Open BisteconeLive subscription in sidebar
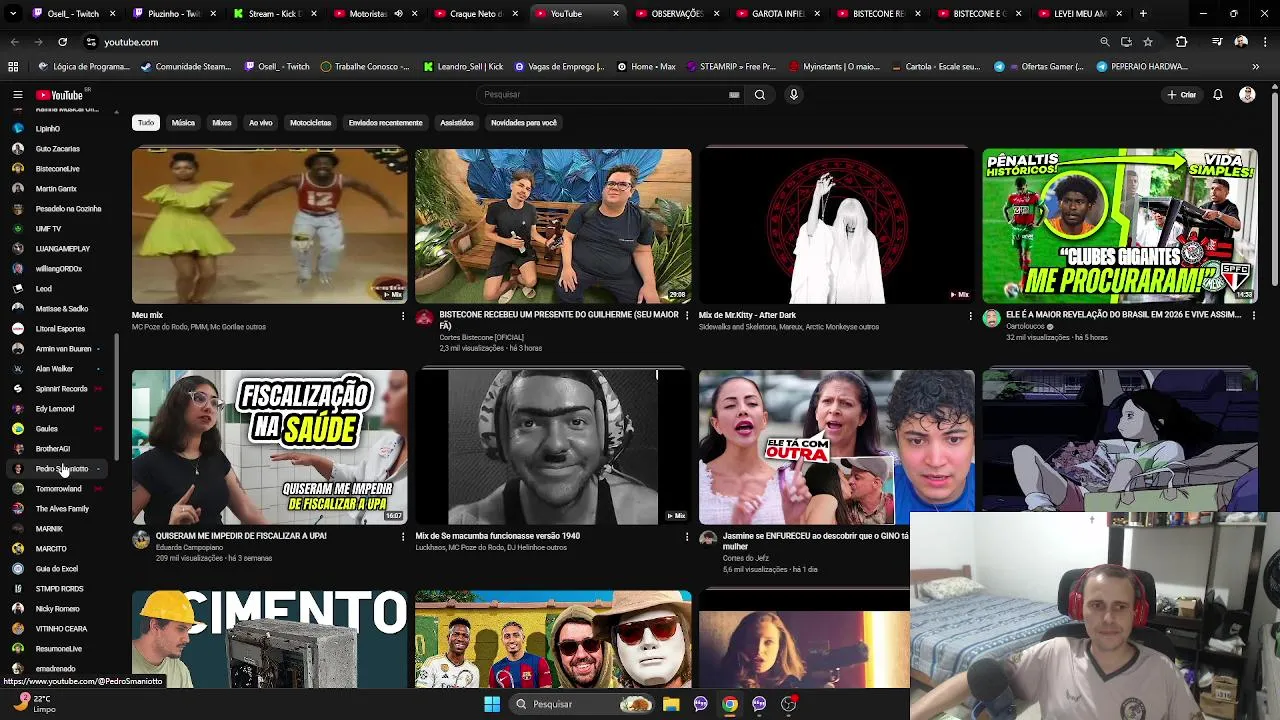Viewport: 1280px width, 720px height. (58, 169)
